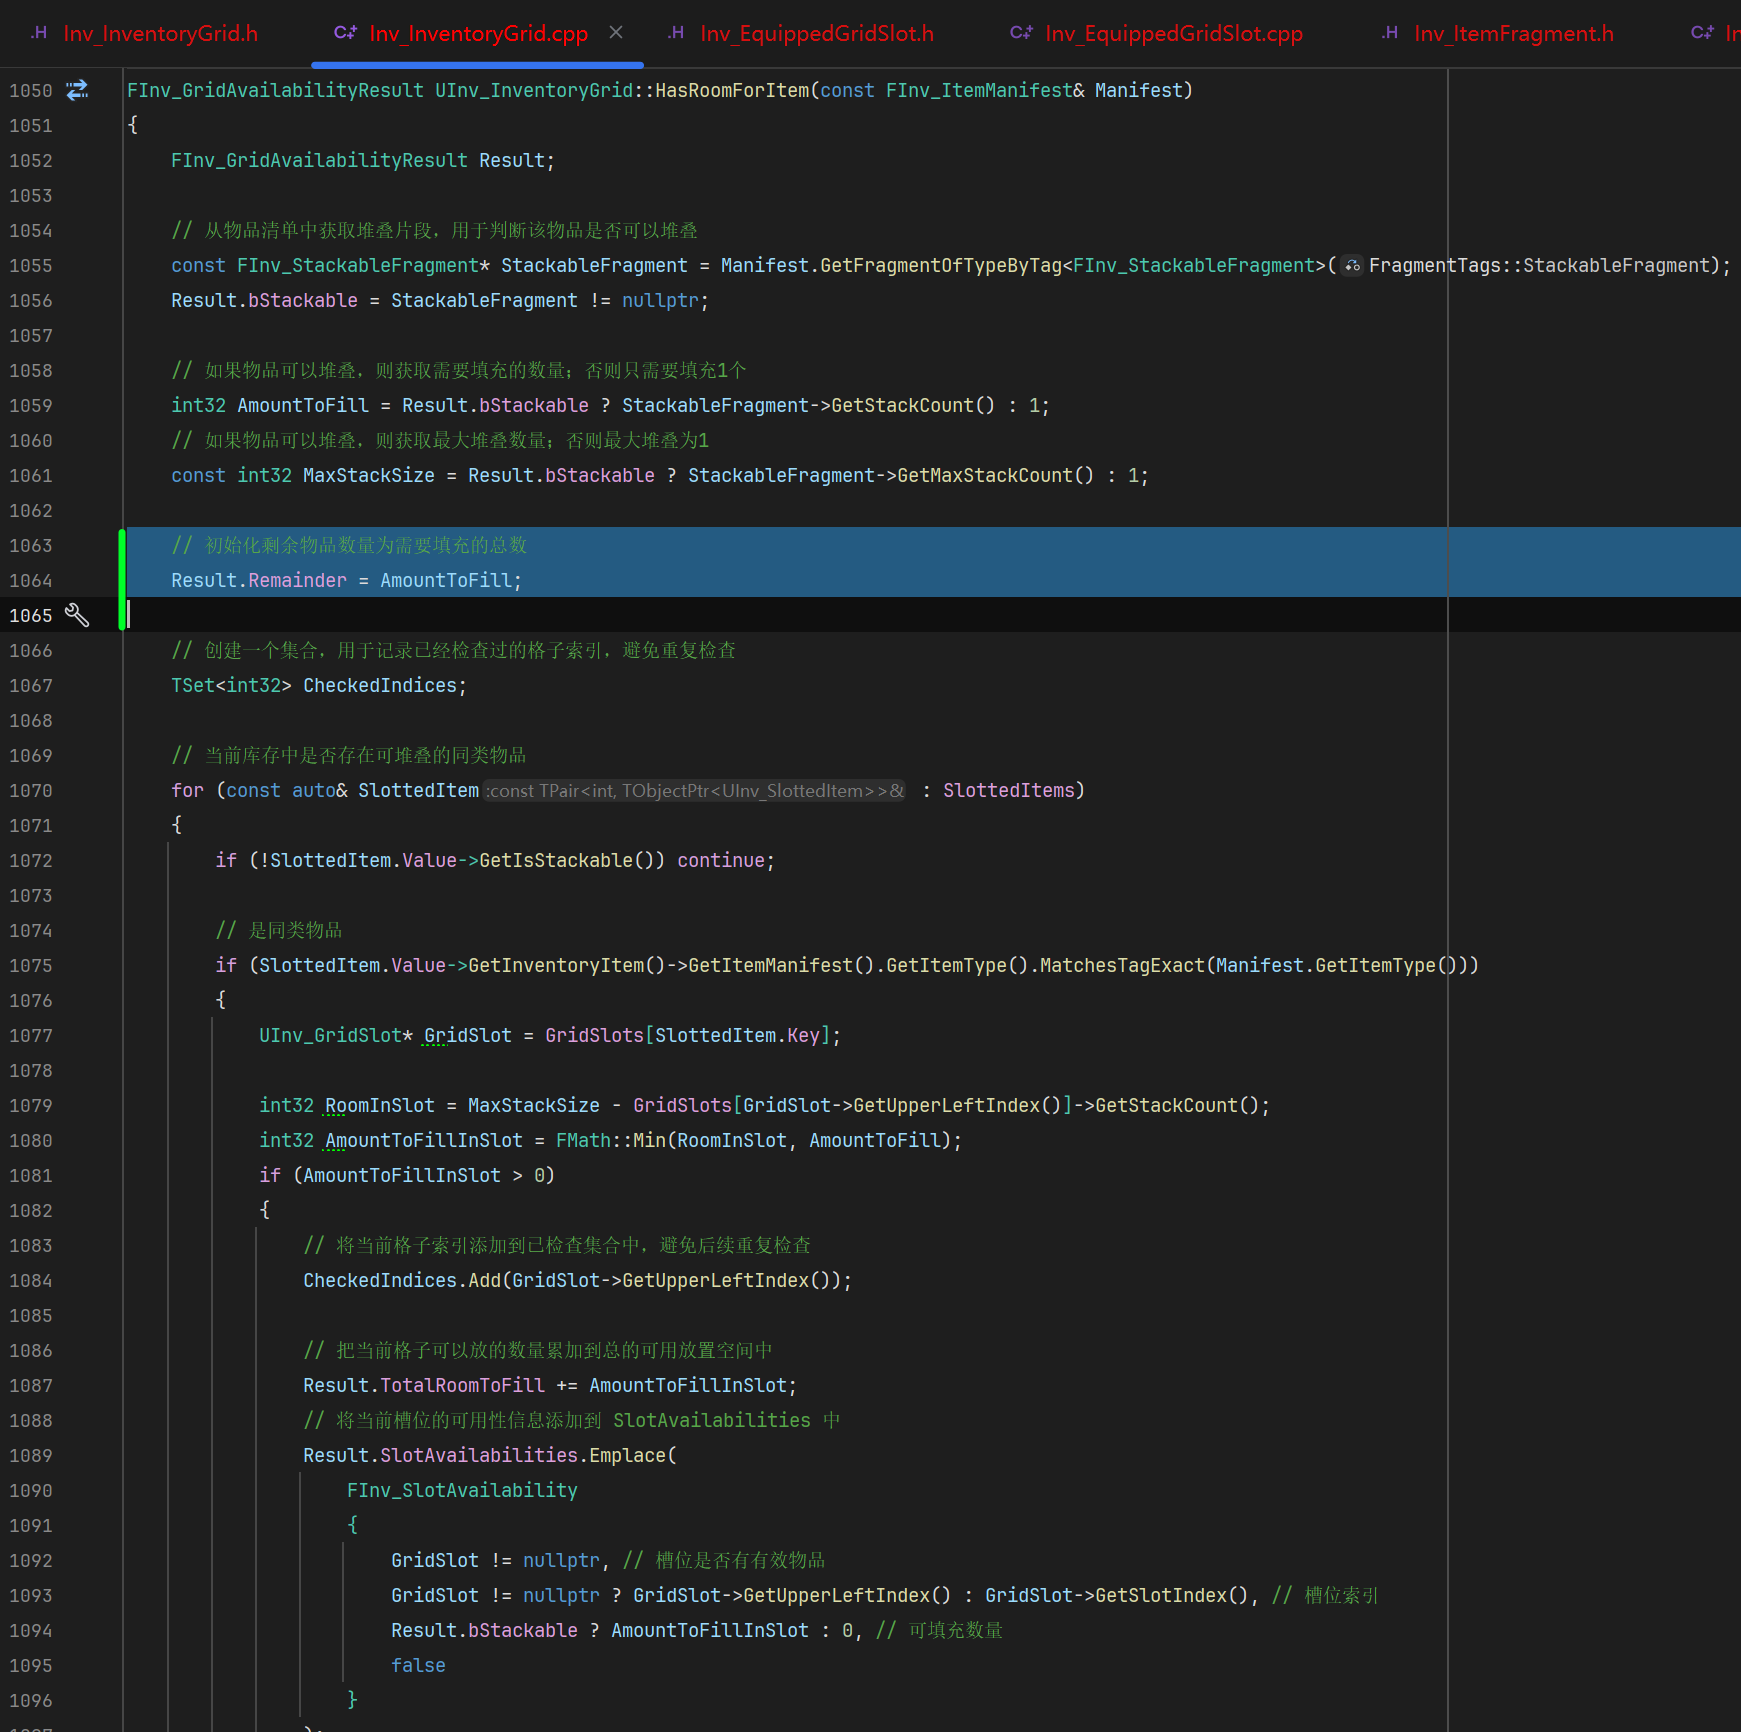Switch to Inv_InventoryGrid.h tab
The image size is (1741, 1732).
[x=144, y=33]
